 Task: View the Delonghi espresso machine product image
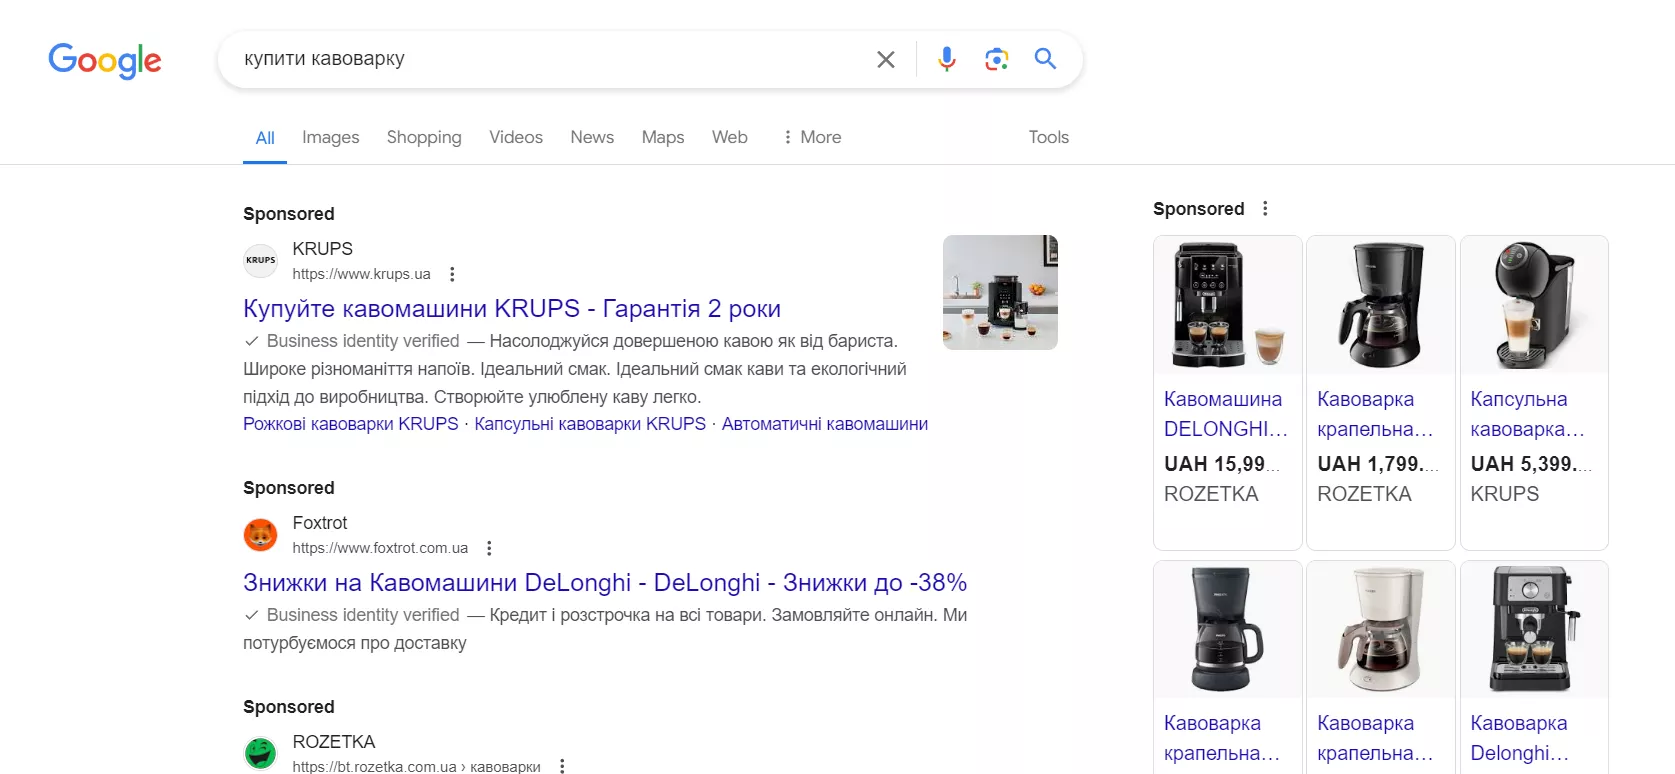1534,630
